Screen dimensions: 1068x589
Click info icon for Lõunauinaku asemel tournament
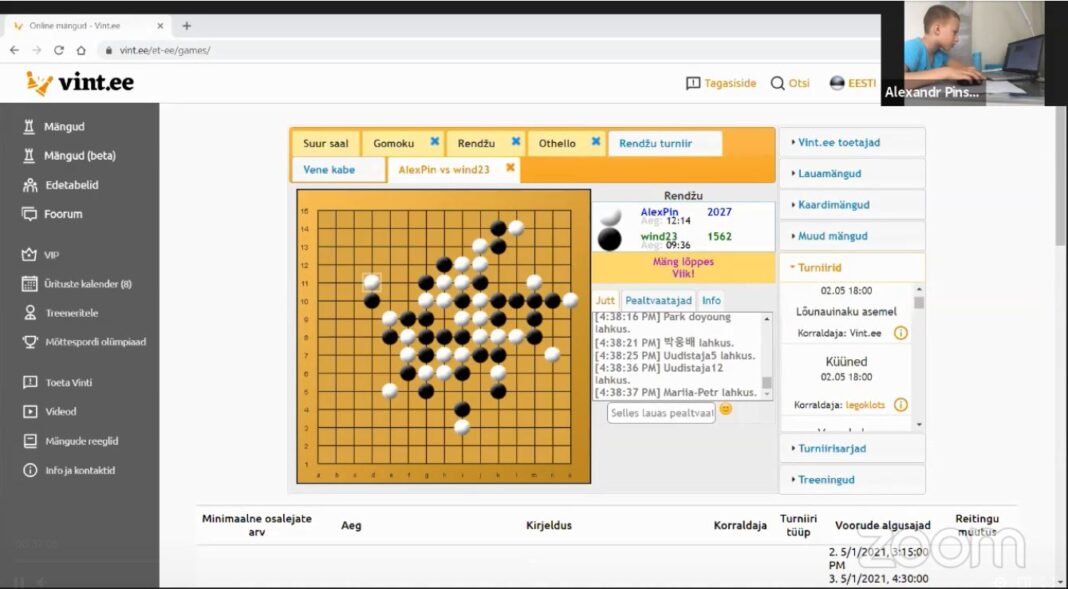tap(900, 333)
